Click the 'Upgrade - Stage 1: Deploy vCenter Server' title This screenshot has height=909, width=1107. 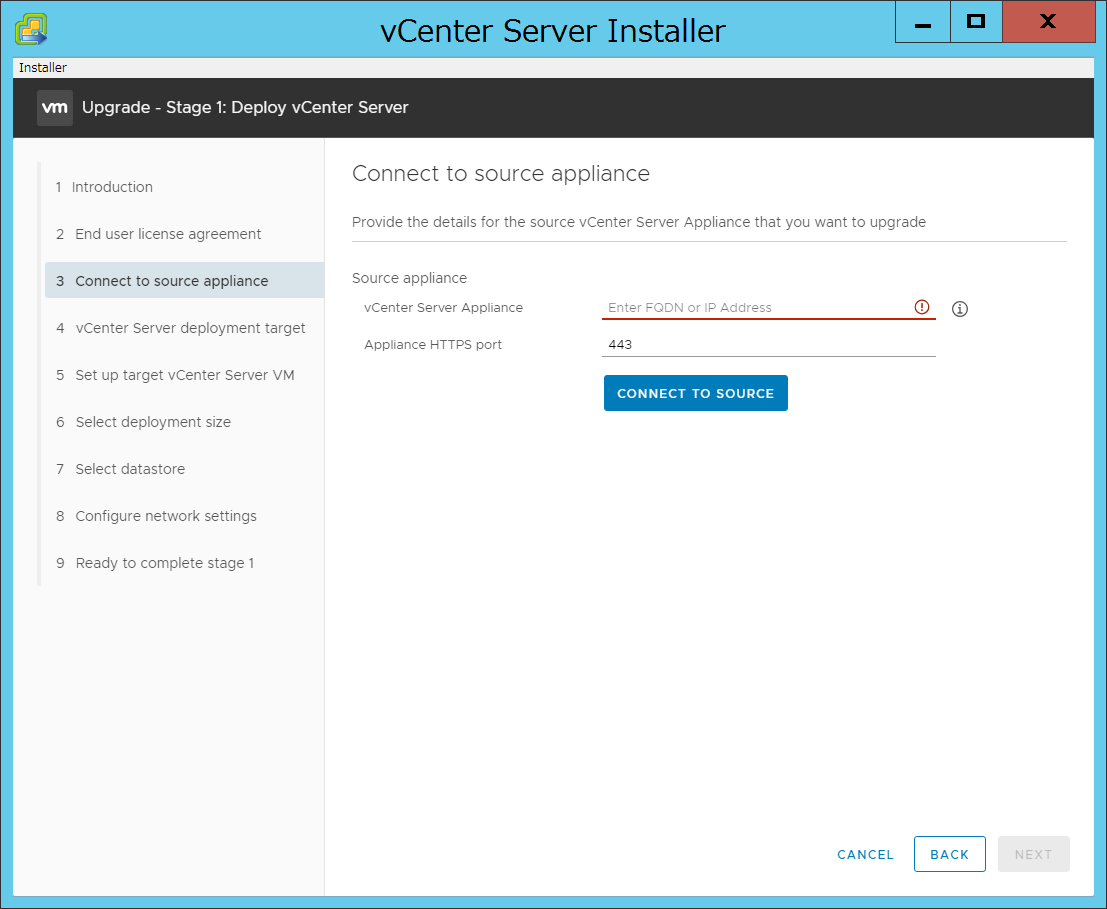[245, 107]
